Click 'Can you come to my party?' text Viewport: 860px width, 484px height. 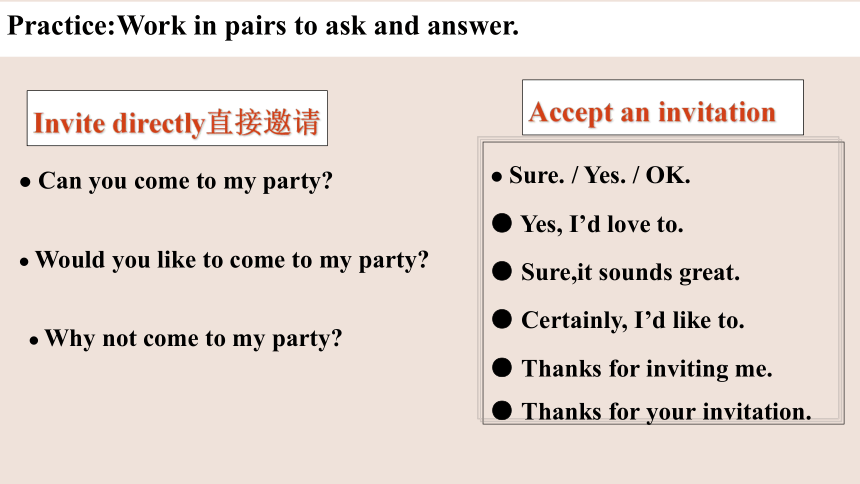185,181
